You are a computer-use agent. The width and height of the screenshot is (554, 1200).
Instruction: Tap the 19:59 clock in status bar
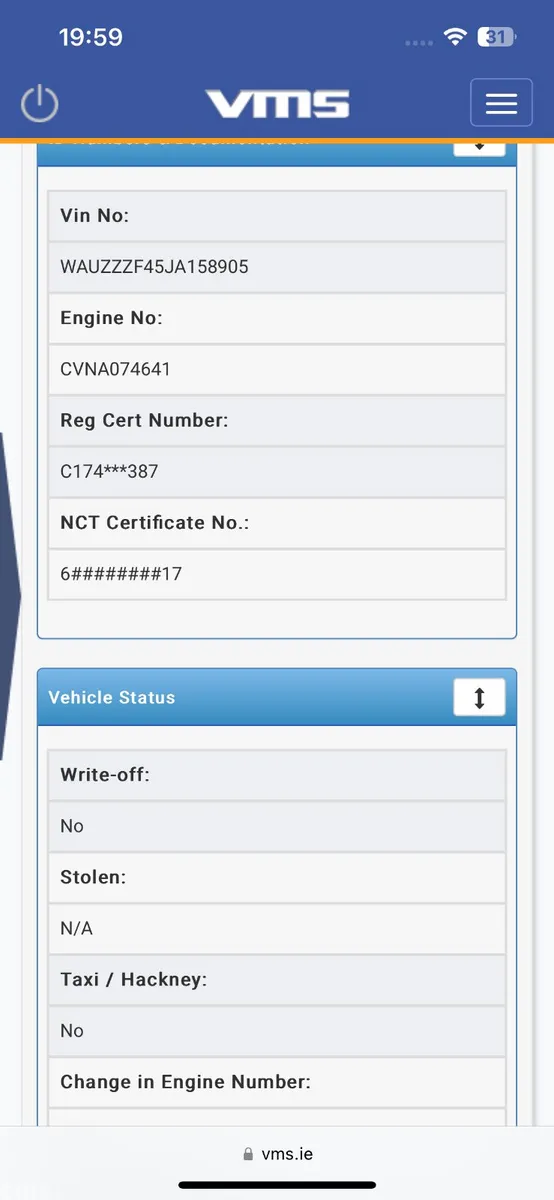[x=91, y=38]
